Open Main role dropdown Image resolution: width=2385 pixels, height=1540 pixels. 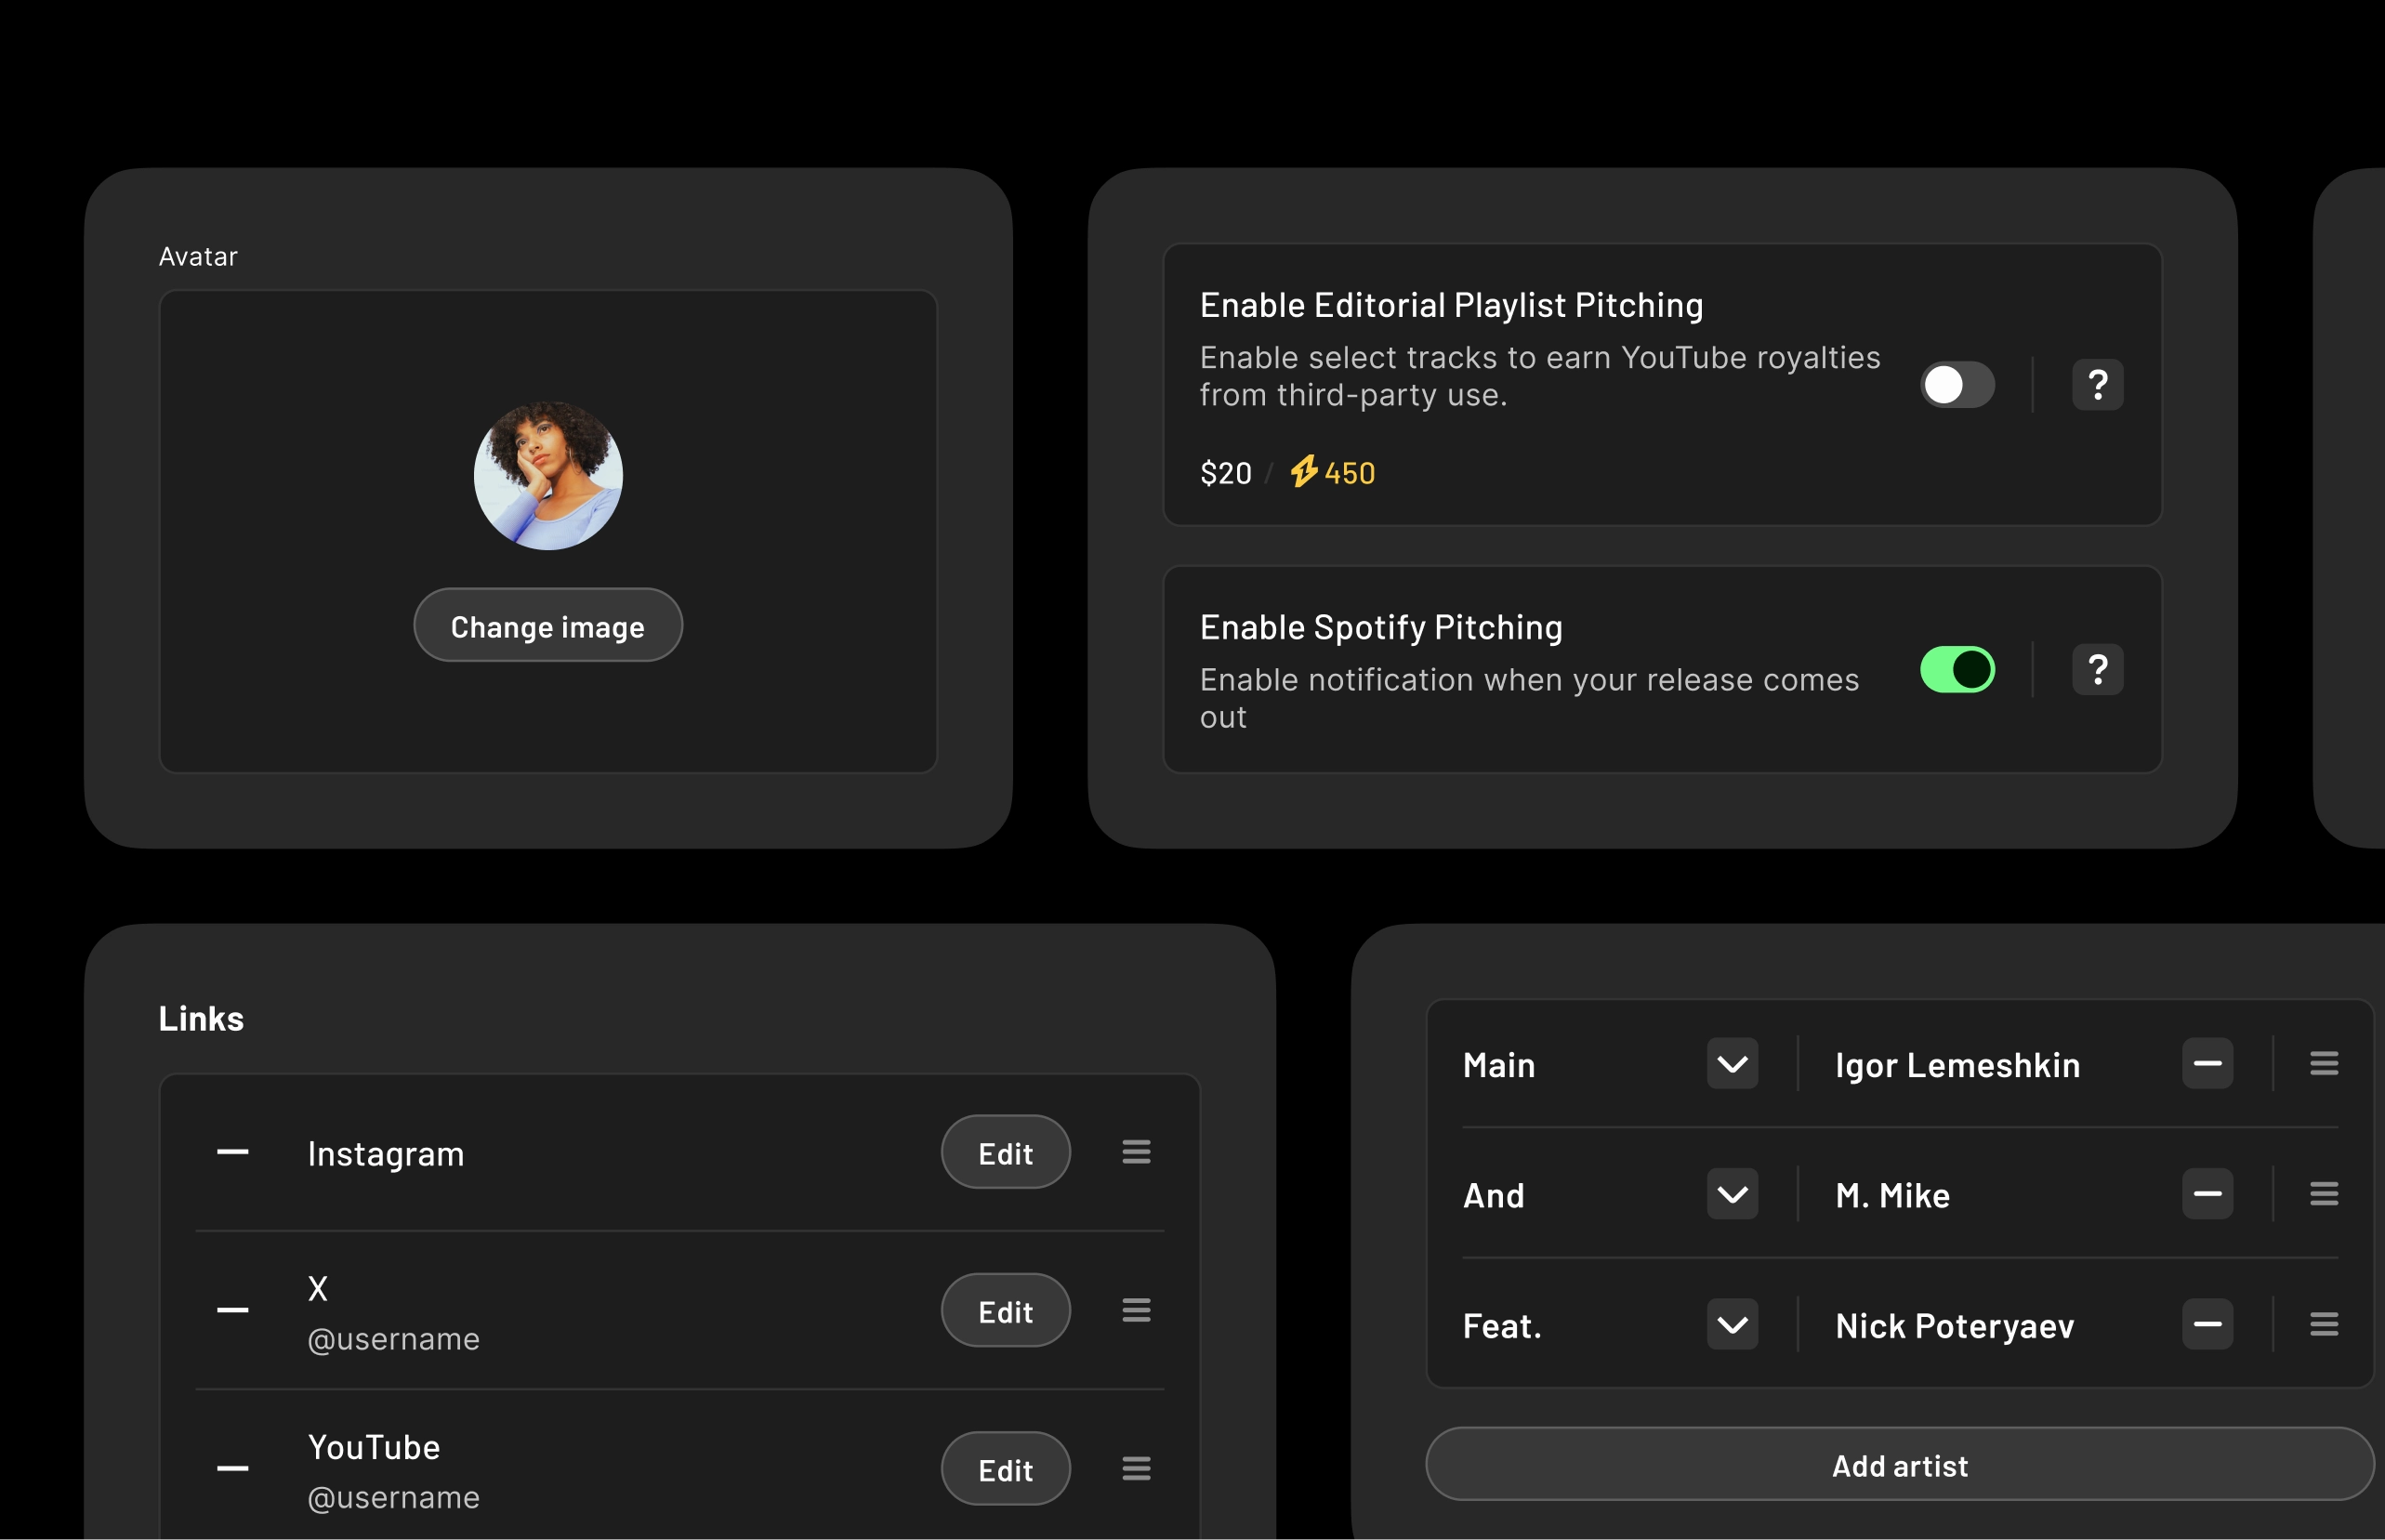[1732, 1064]
